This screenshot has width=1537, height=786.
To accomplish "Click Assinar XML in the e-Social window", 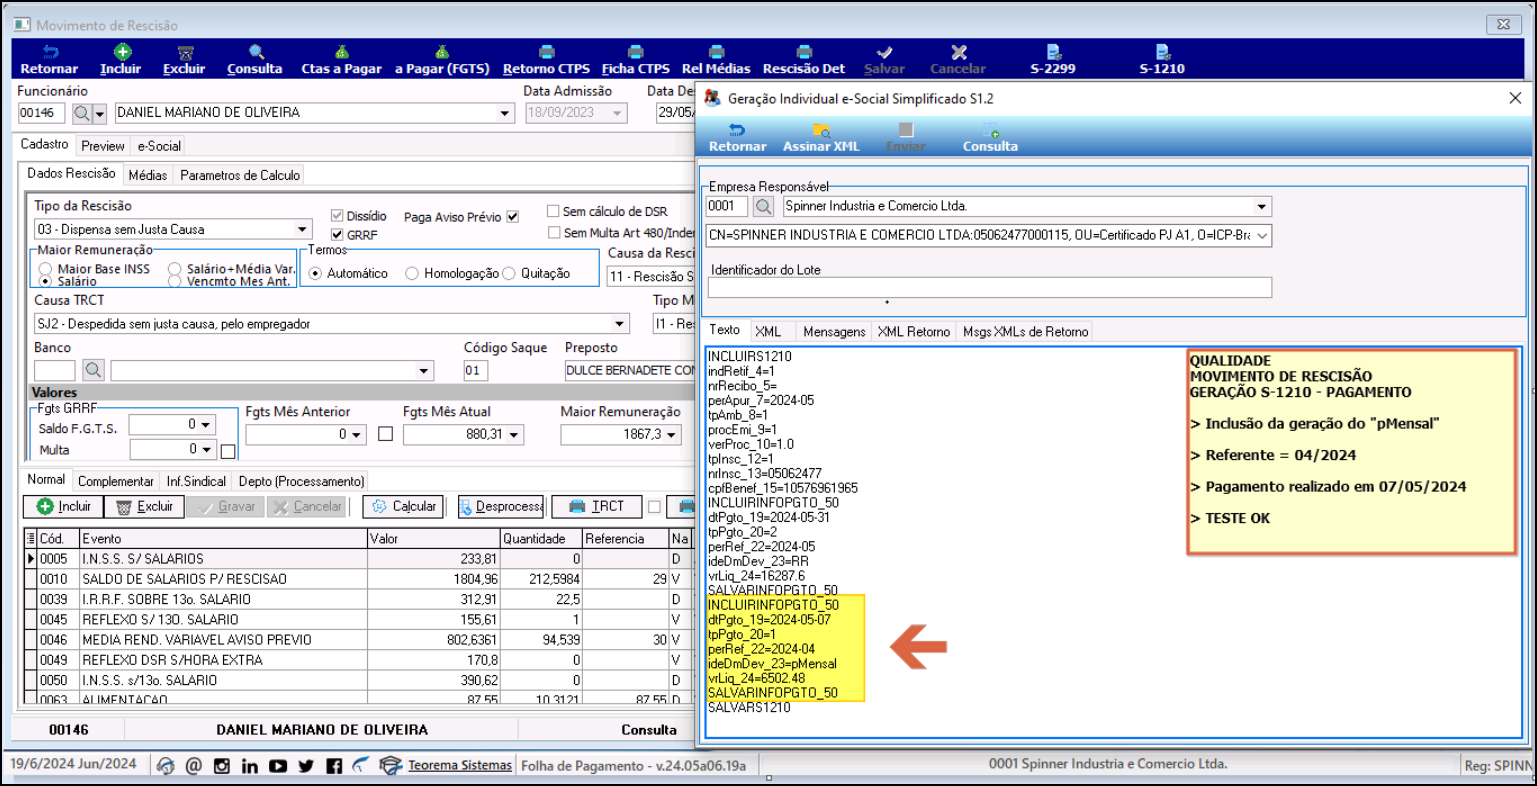I will point(821,137).
